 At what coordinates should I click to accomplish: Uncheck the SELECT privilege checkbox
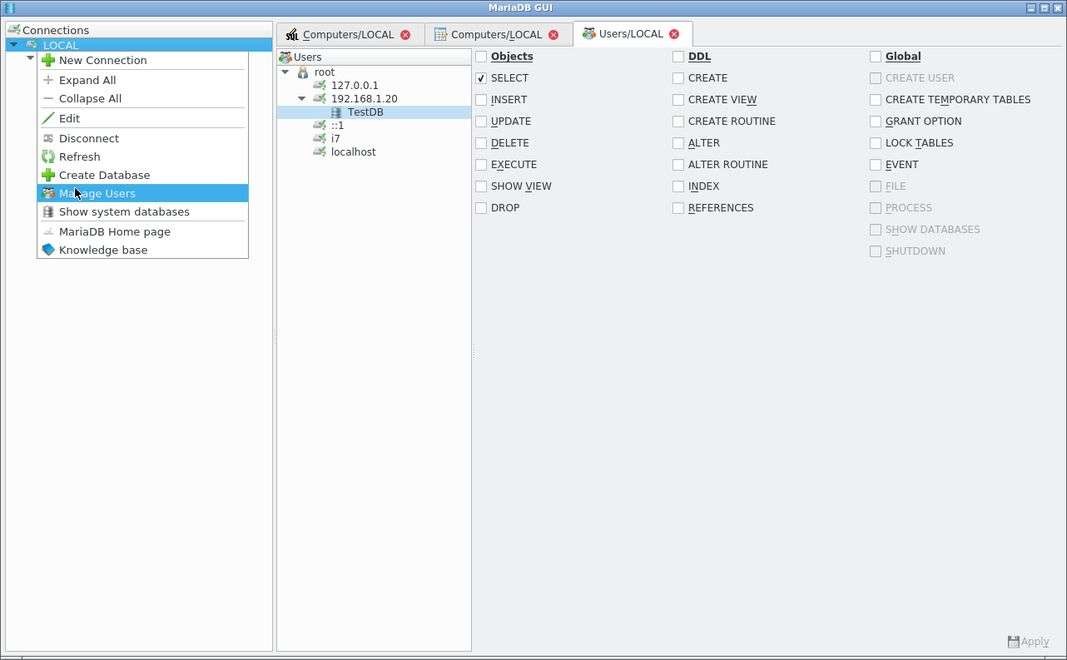click(481, 78)
